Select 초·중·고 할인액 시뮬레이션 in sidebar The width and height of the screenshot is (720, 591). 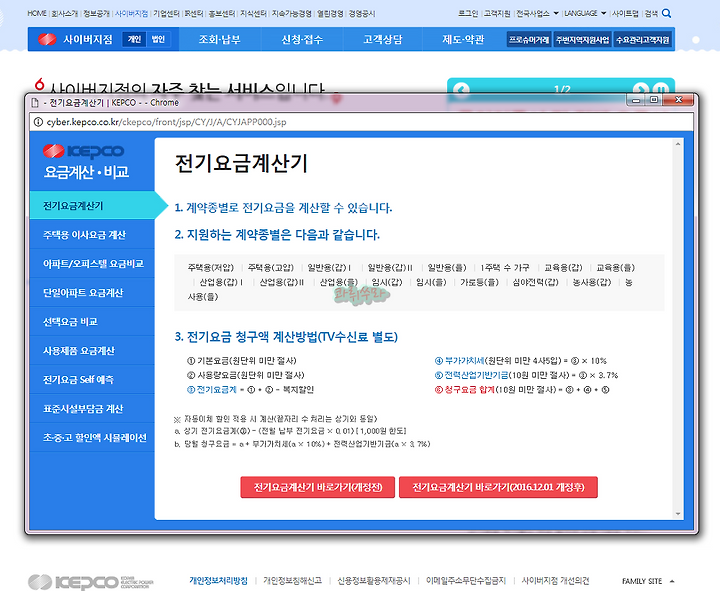[x=92, y=438]
